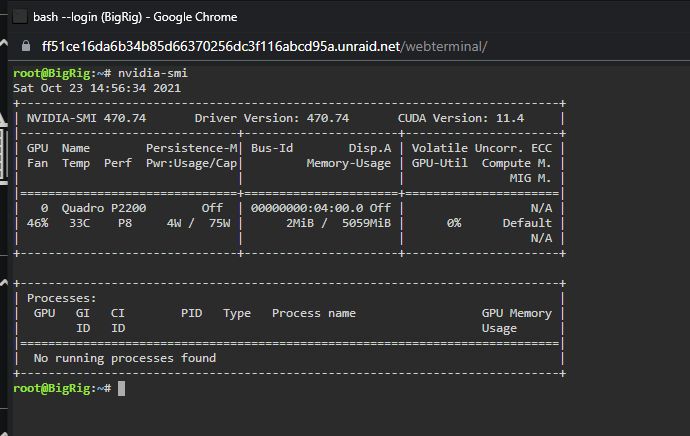
Task: Click the Driver Version 470.74 text
Action: 272,118
